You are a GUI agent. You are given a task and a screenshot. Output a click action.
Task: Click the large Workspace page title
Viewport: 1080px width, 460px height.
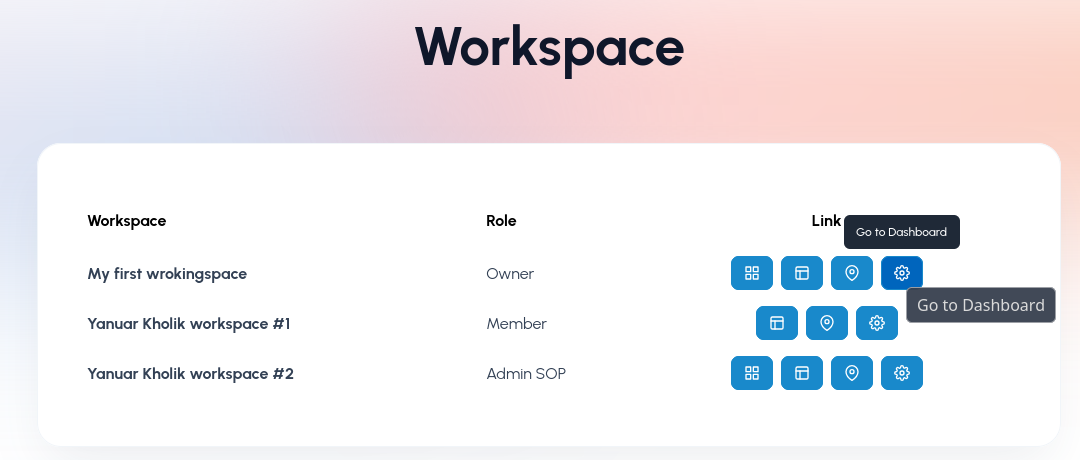tap(549, 45)
